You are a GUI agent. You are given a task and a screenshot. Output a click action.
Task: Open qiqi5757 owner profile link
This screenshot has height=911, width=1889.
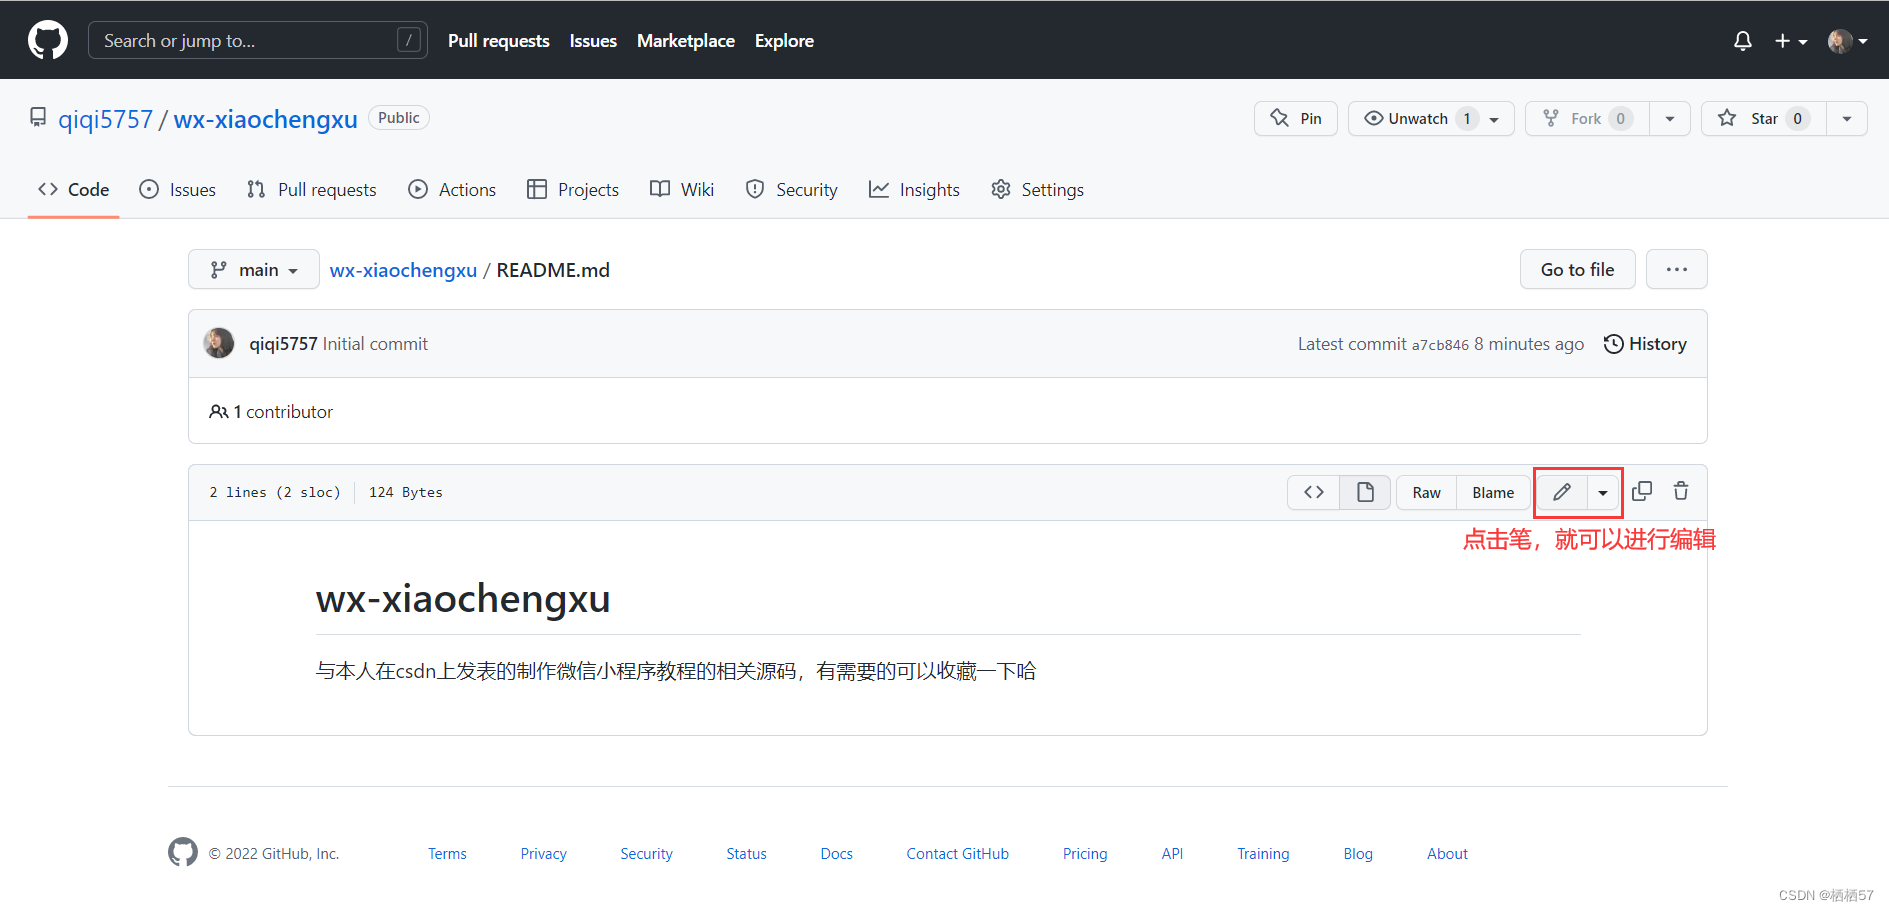(x=105, y=119)
